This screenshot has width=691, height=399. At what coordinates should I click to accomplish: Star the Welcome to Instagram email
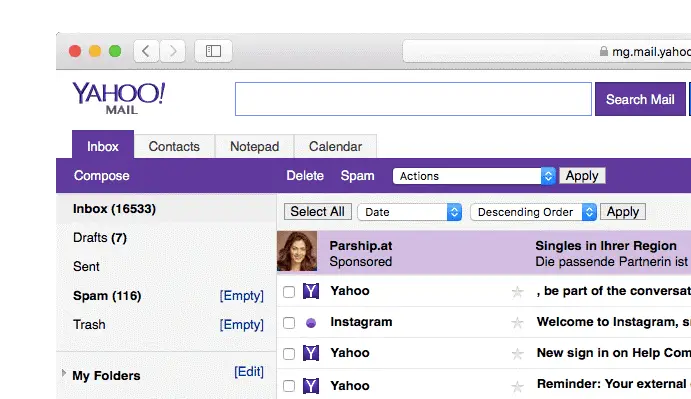pos(517,323)
